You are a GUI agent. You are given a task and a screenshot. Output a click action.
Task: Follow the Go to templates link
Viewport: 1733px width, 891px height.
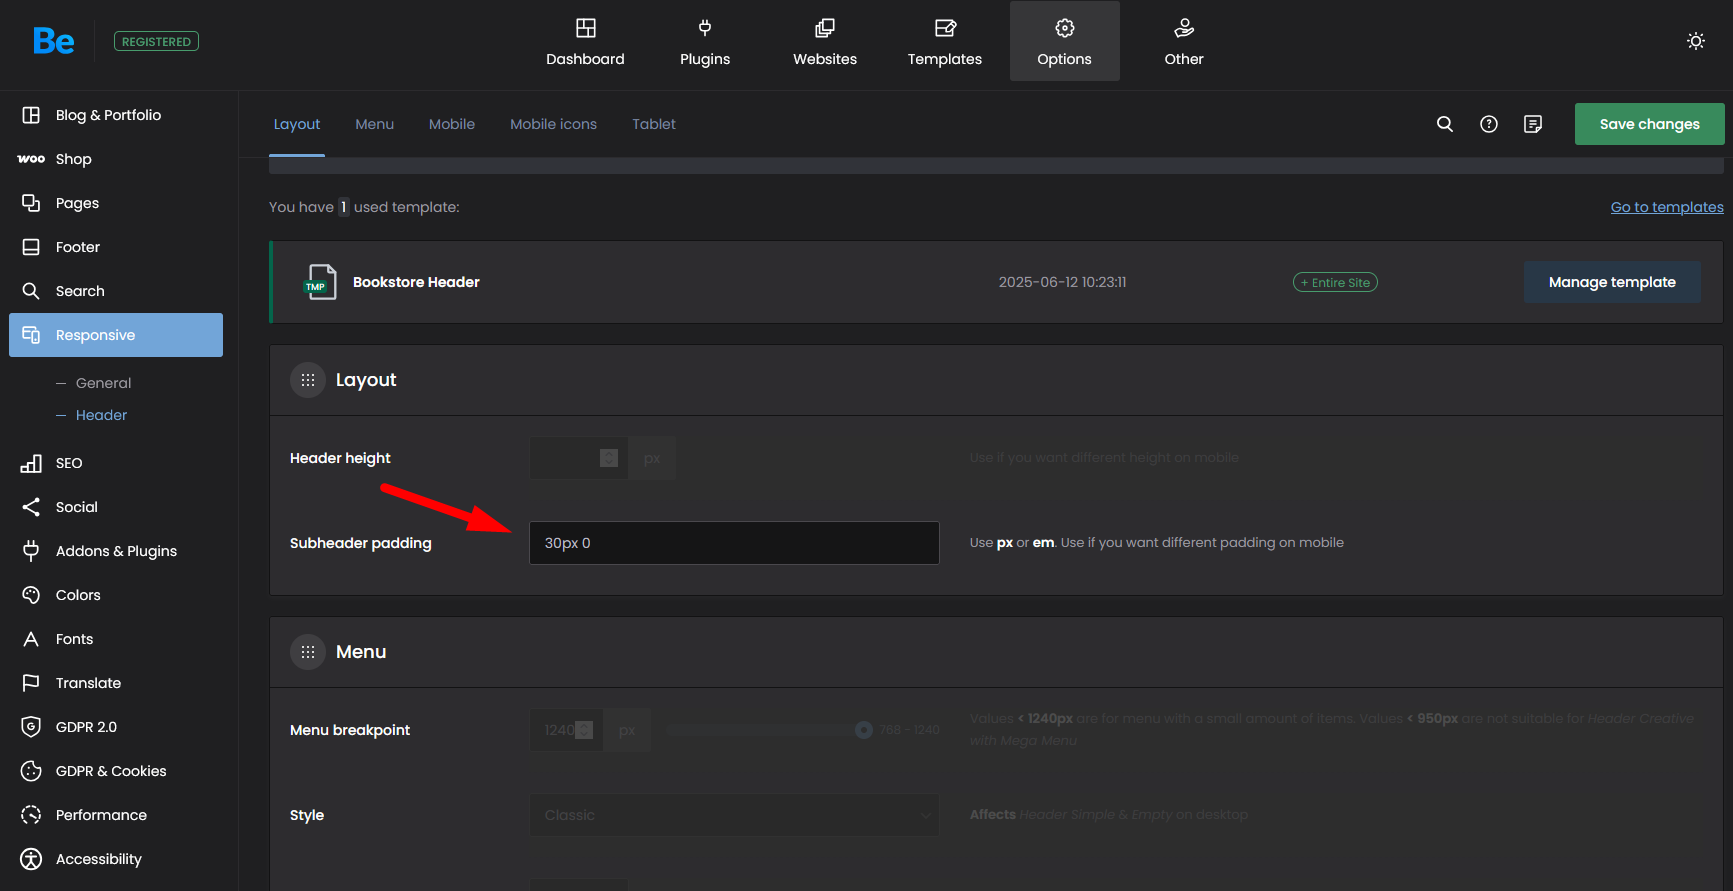click(x=1666, y=207)
